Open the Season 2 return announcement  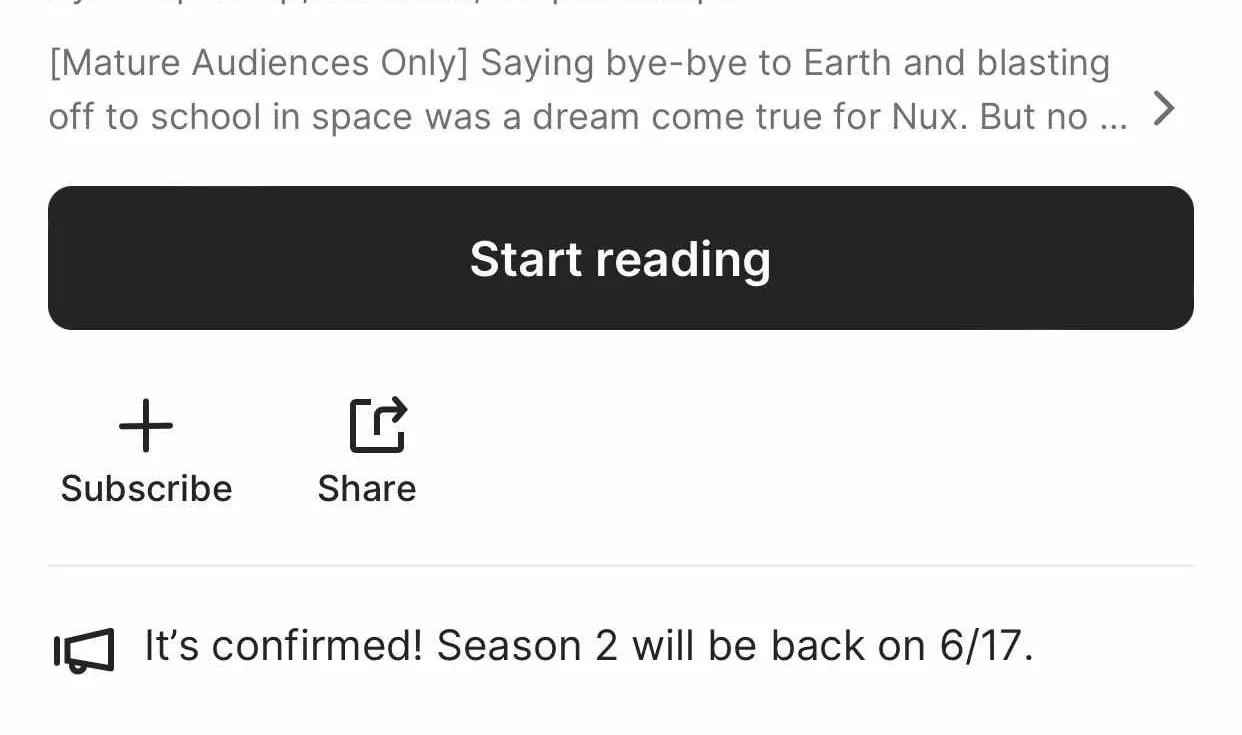[x=589, y=646]
